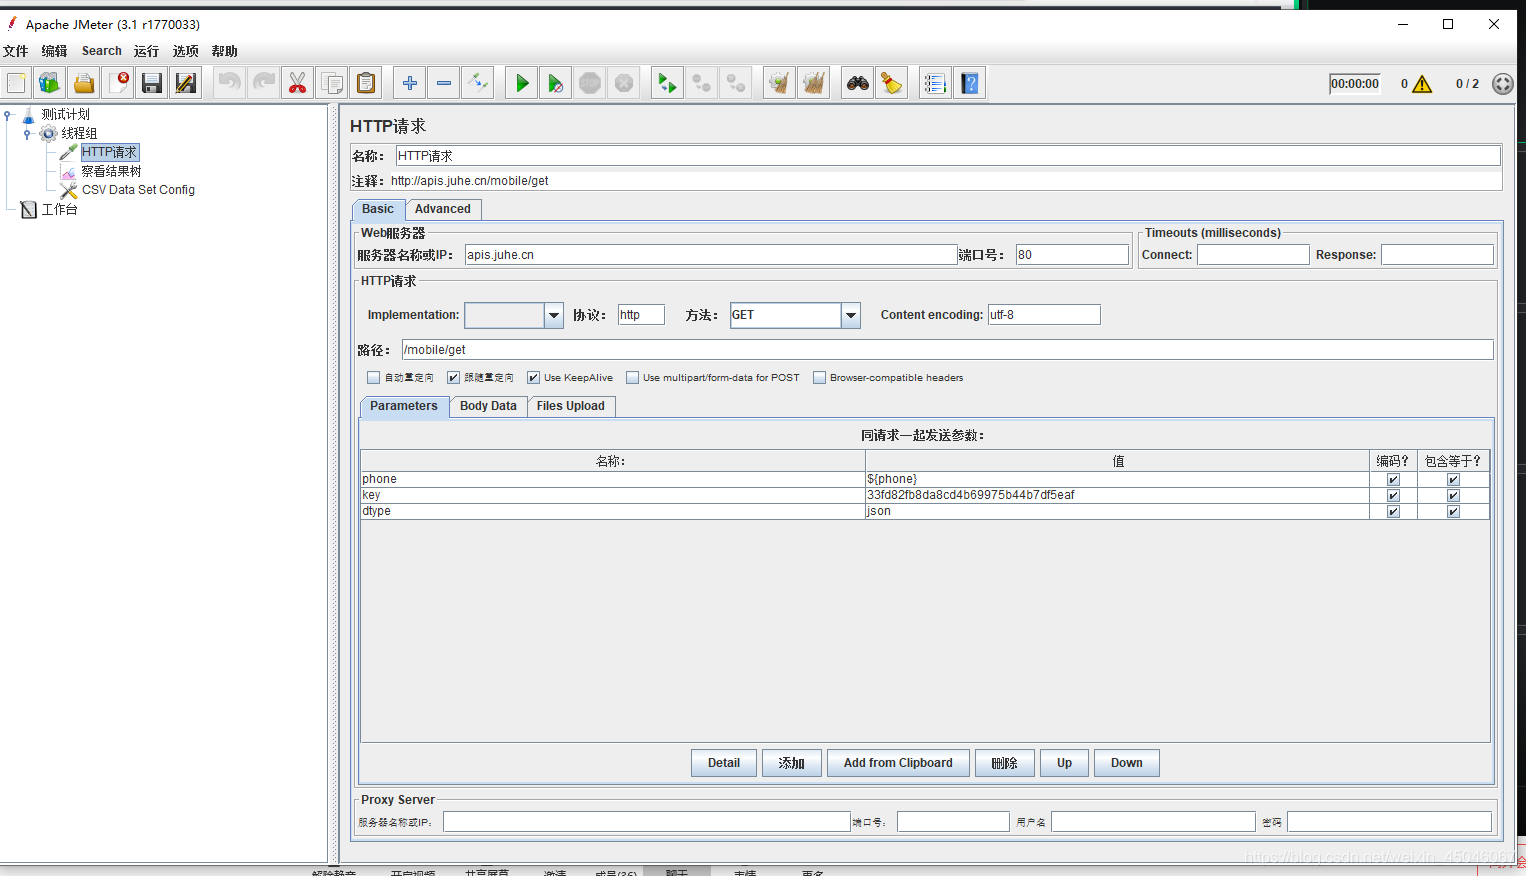Uncheck the 跟随重定向 checkbox
The height and width of the screenshot is (876, 1526).
tap(453, 378)
